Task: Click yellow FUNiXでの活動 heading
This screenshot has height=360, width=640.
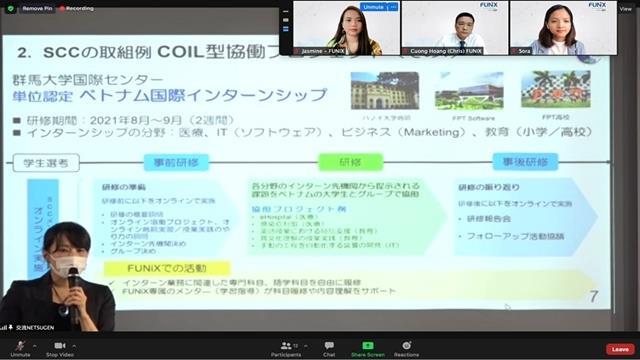Action: (x=167, y=268)
